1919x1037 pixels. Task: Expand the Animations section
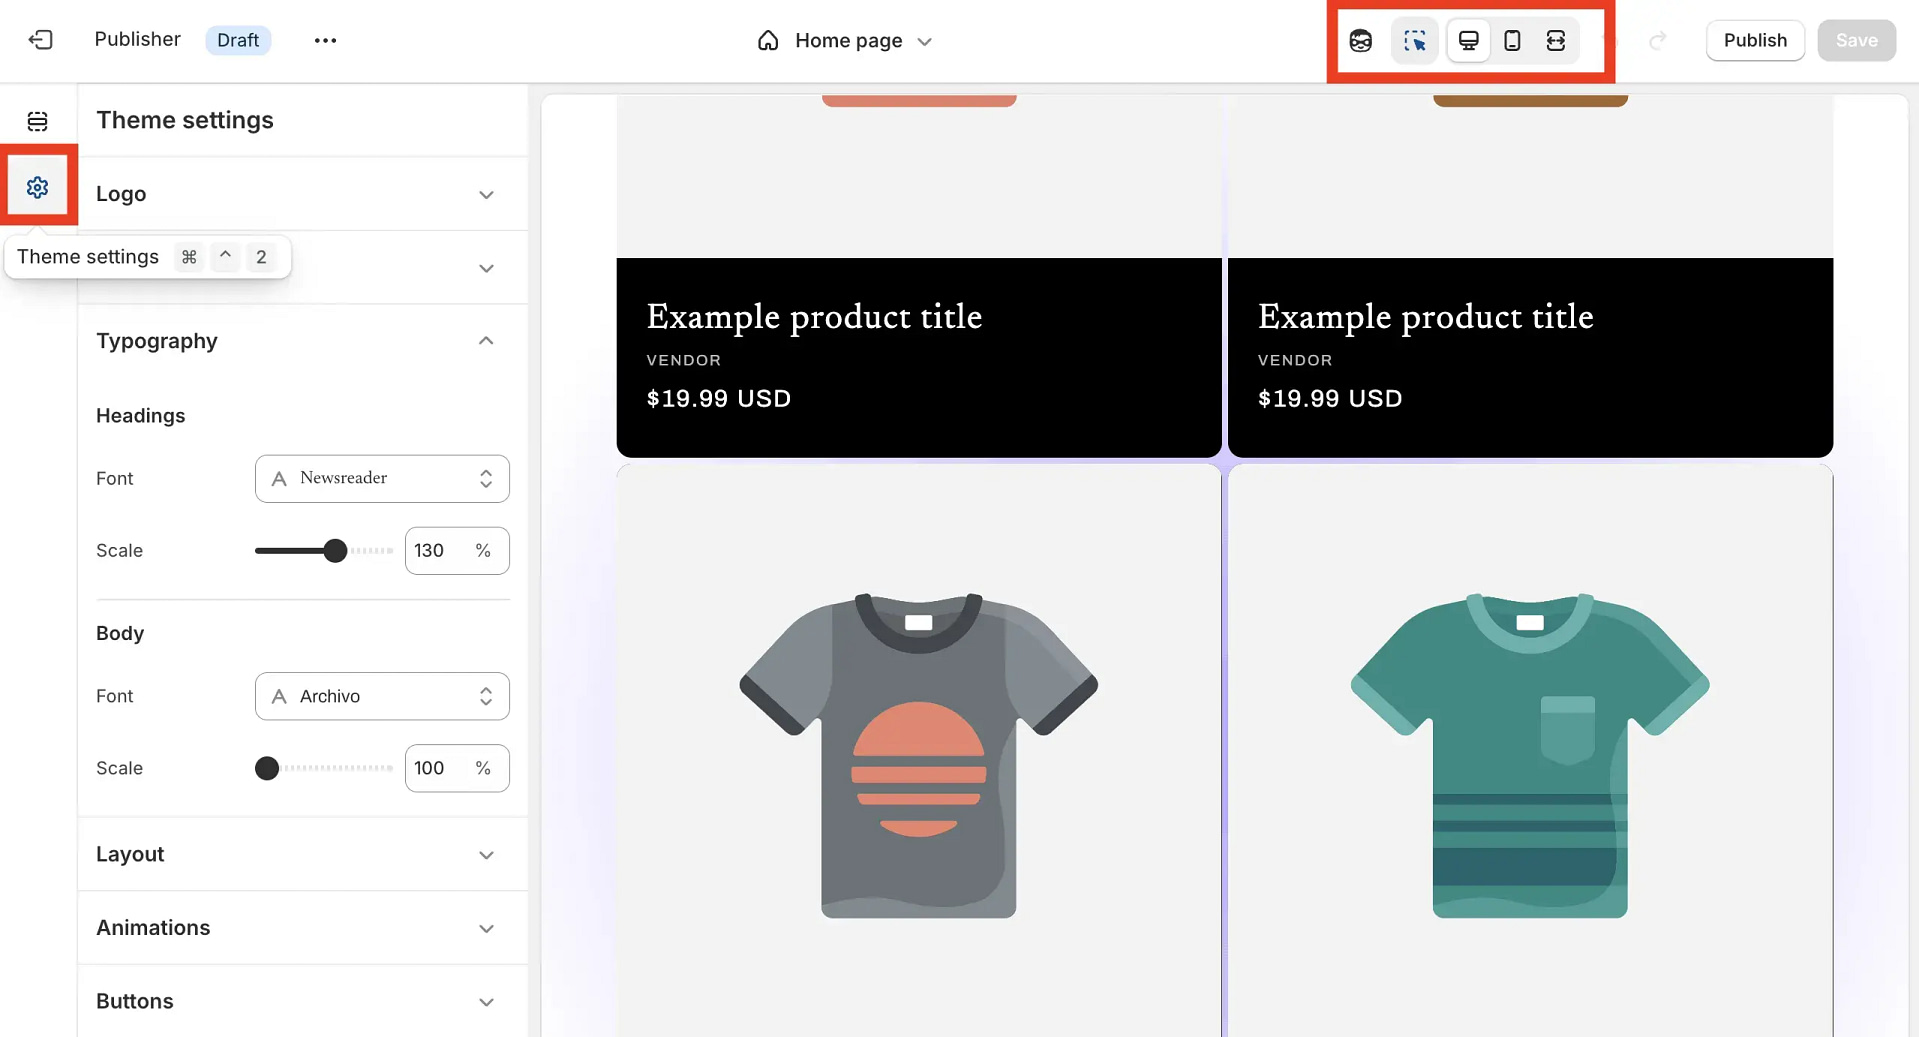pos(302,928)
